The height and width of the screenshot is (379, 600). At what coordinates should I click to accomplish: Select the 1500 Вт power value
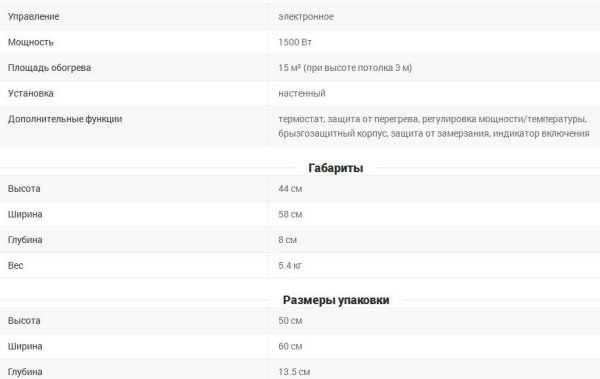(295, 42)
